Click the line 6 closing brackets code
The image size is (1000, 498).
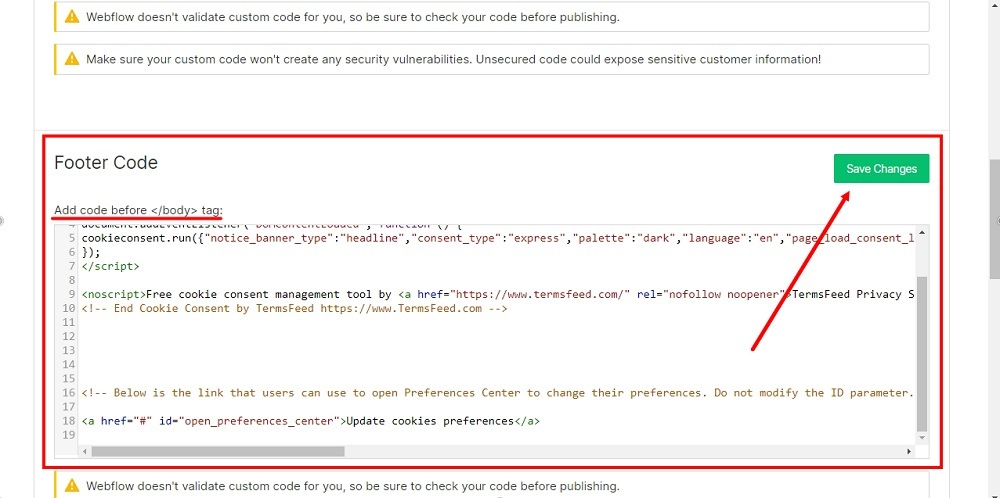(91, 253)
